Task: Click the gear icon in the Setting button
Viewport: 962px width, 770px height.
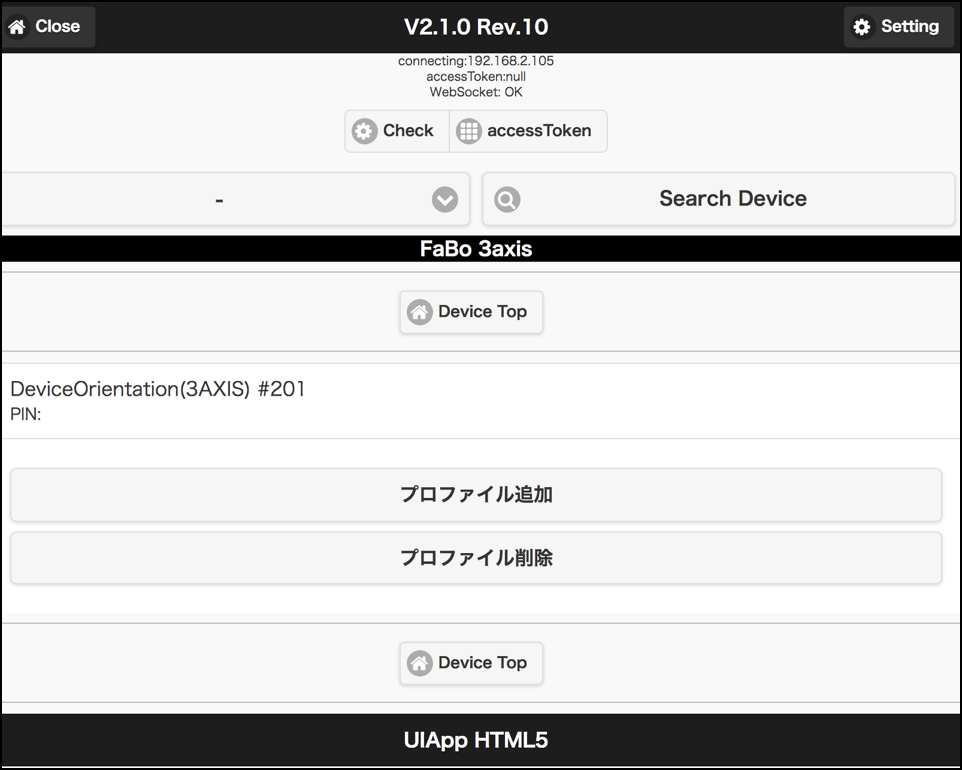Action: (x=861, y=27)
